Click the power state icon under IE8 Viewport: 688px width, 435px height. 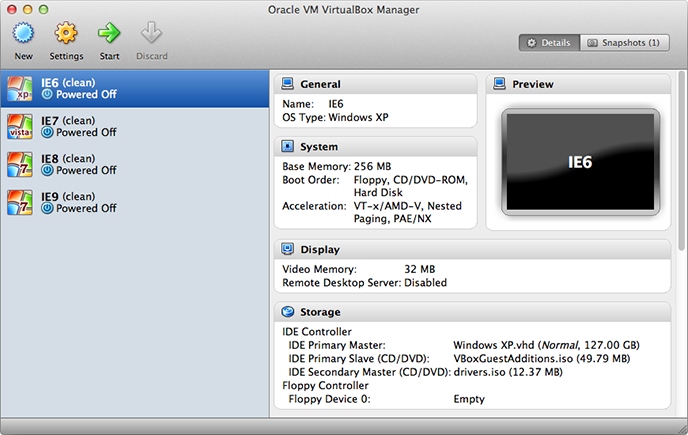click(47, 170)
